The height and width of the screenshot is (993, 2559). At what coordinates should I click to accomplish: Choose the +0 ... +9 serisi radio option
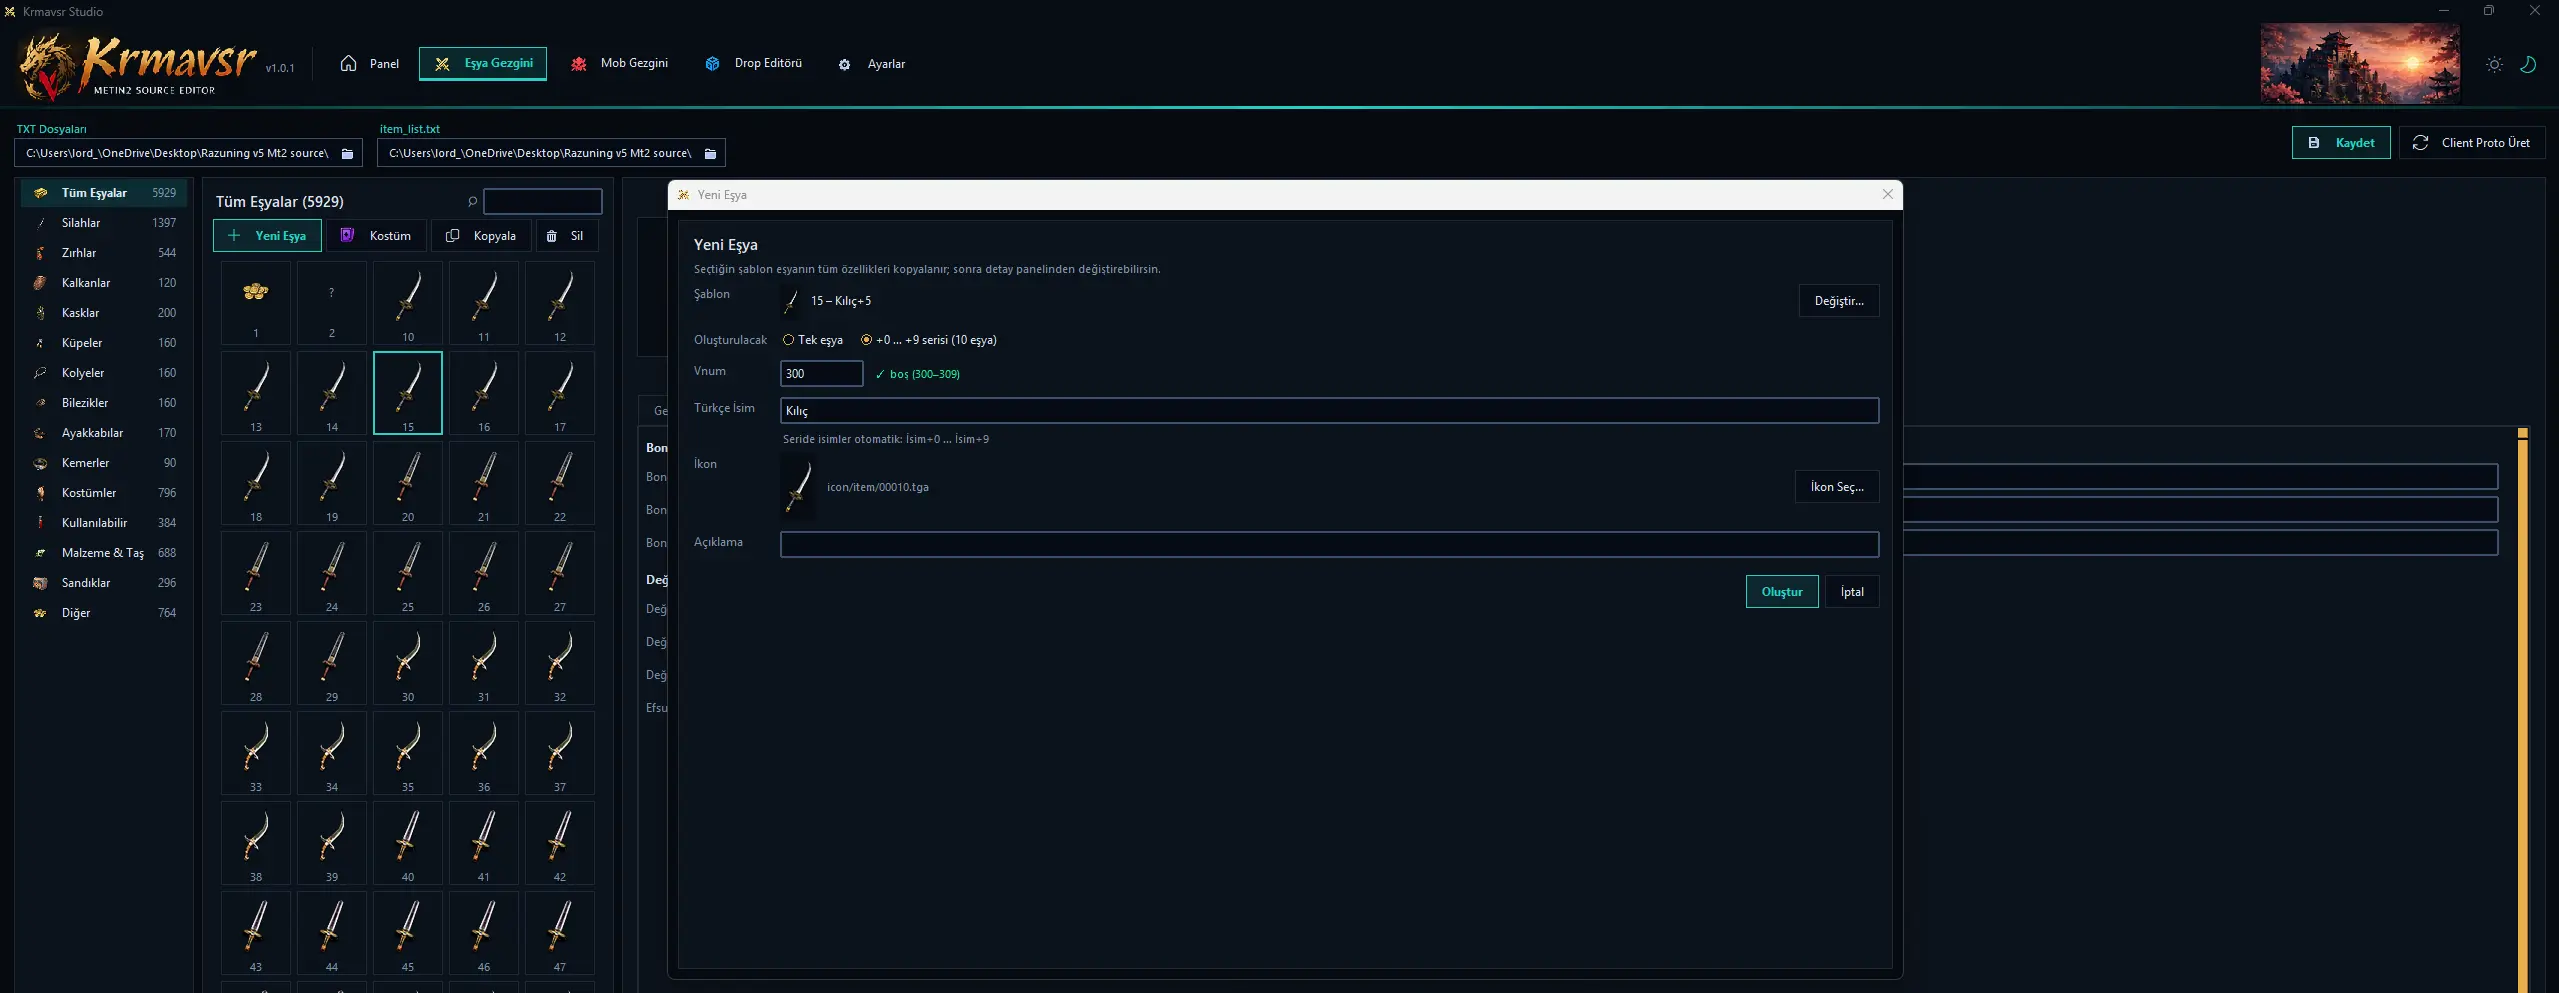(929, 340)
